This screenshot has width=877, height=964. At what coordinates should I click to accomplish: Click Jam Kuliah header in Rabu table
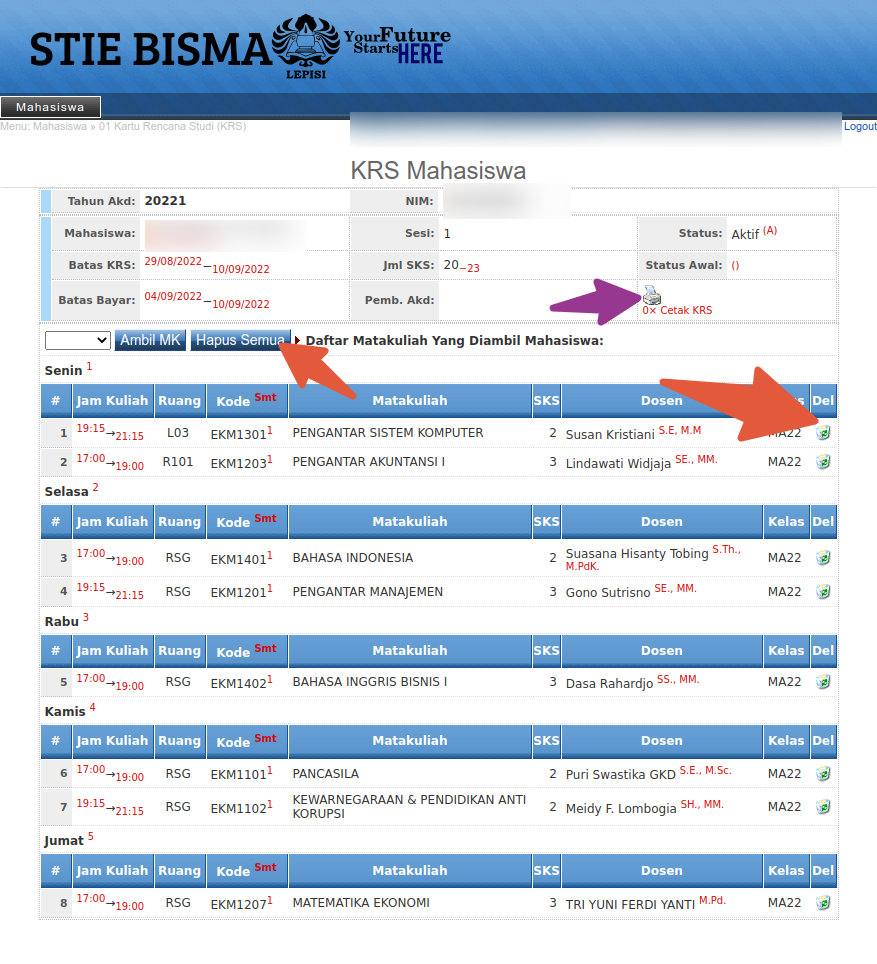113,651
